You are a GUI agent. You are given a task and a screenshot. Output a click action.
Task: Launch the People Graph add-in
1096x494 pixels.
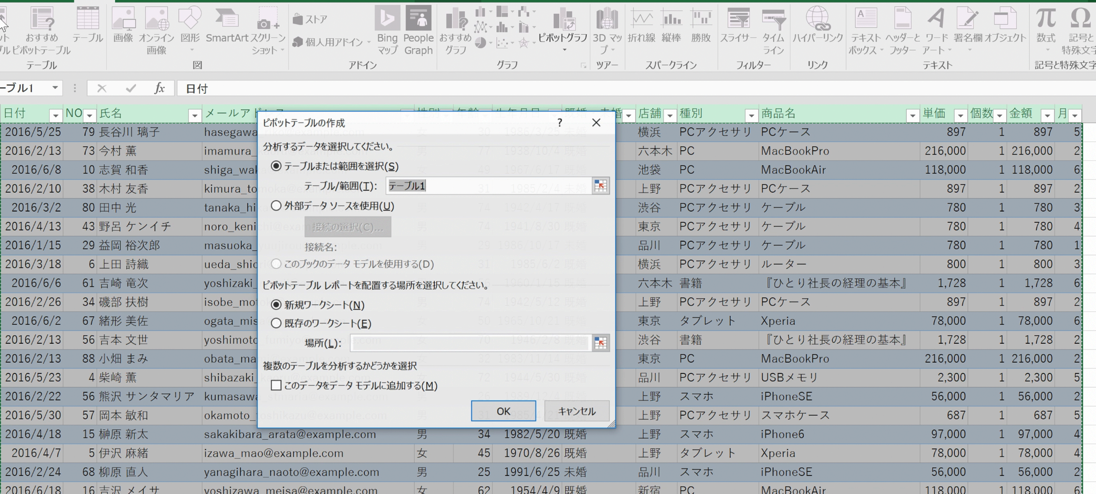tap(418, 31)
